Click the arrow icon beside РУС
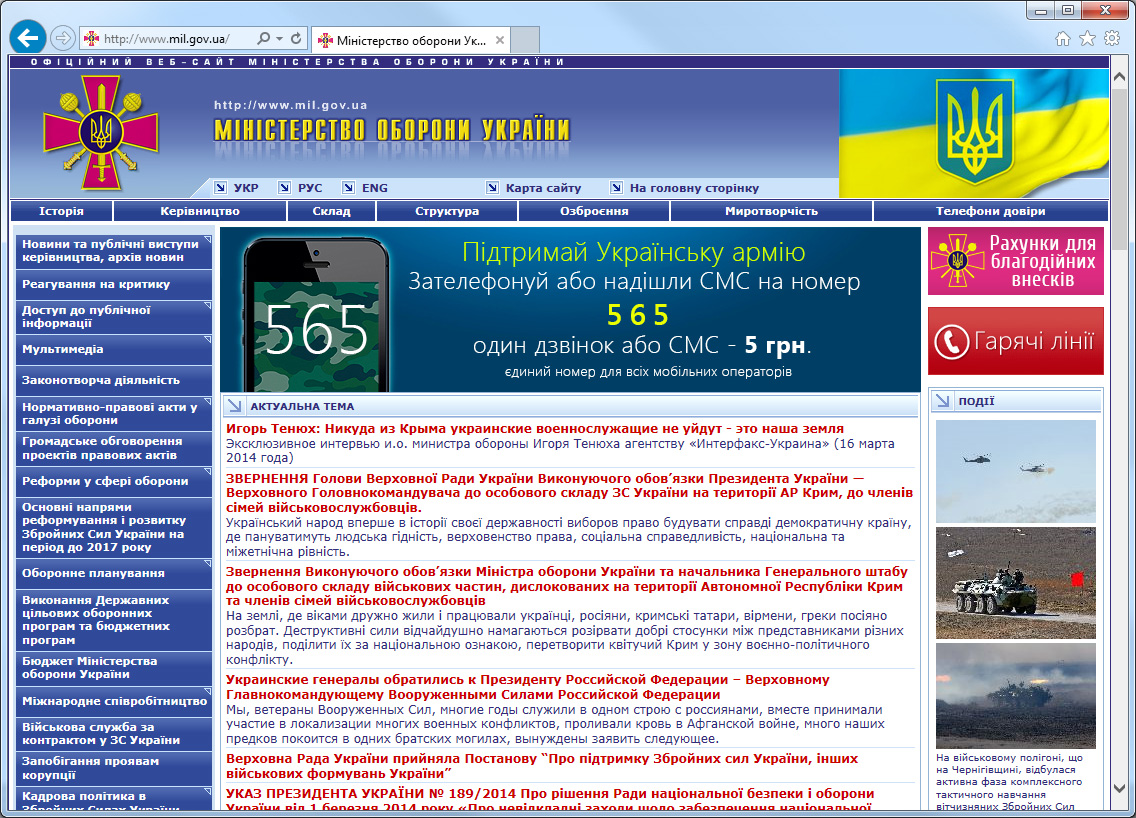 pos(285,188)
